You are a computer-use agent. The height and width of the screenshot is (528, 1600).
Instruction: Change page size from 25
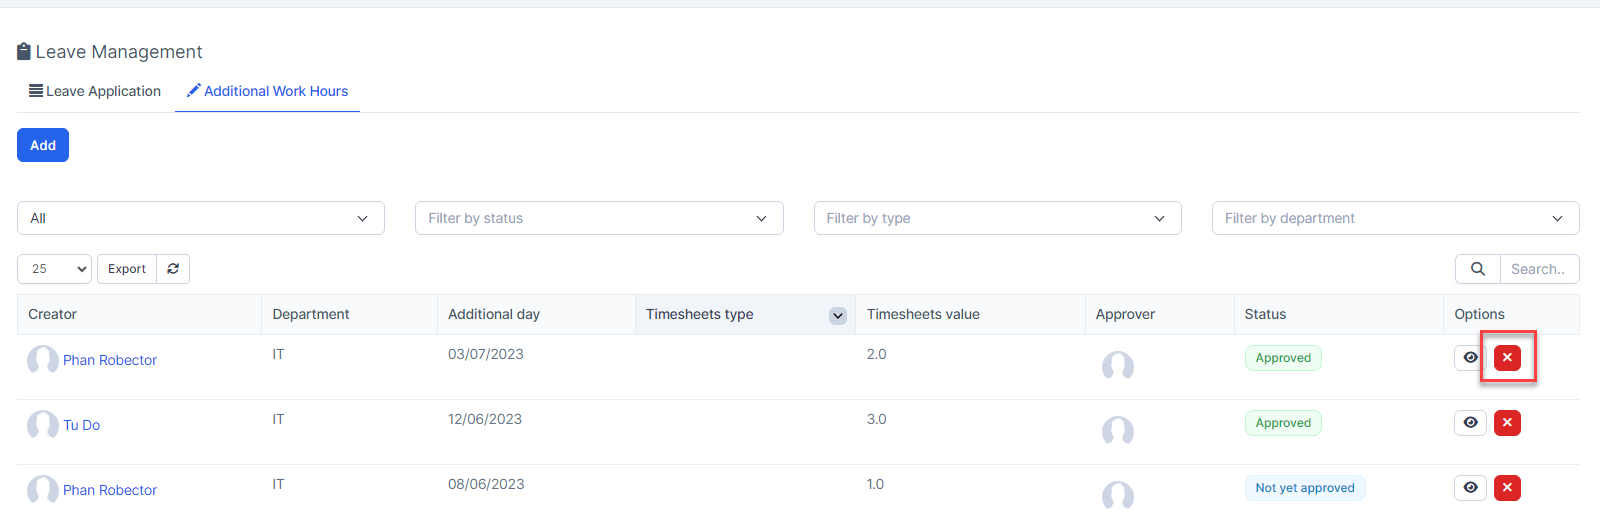point(54,269)
